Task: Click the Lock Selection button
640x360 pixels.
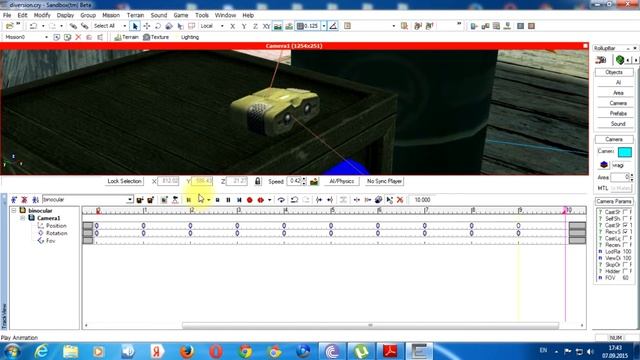Action: pos(124,181)
